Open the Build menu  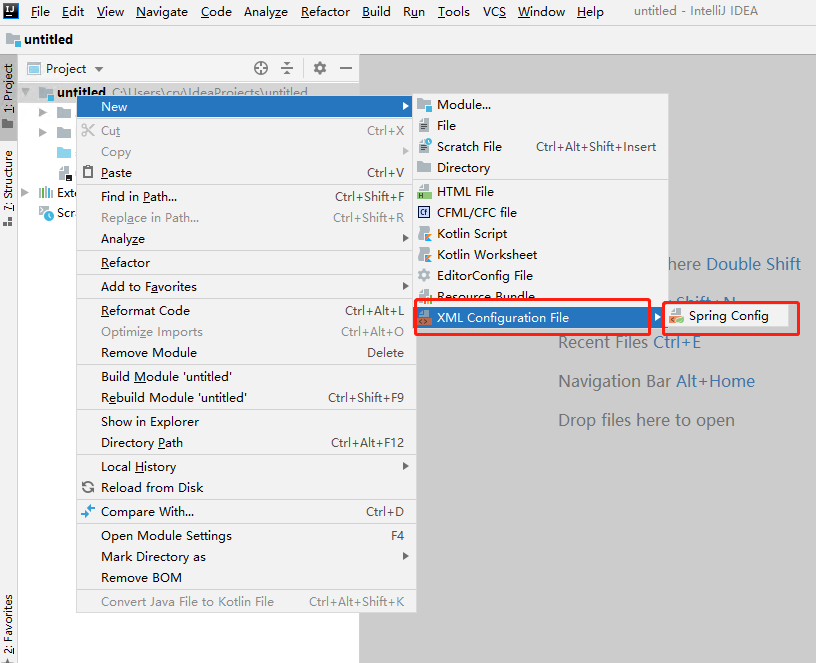(376, 11)
